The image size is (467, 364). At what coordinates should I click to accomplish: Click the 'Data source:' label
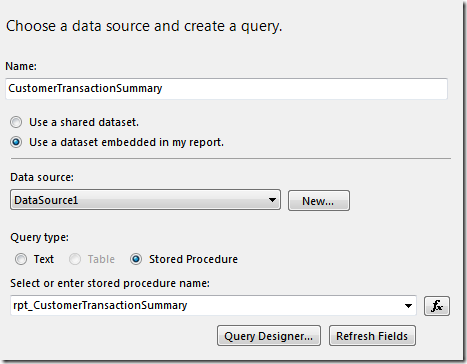(x=42, y=177)
